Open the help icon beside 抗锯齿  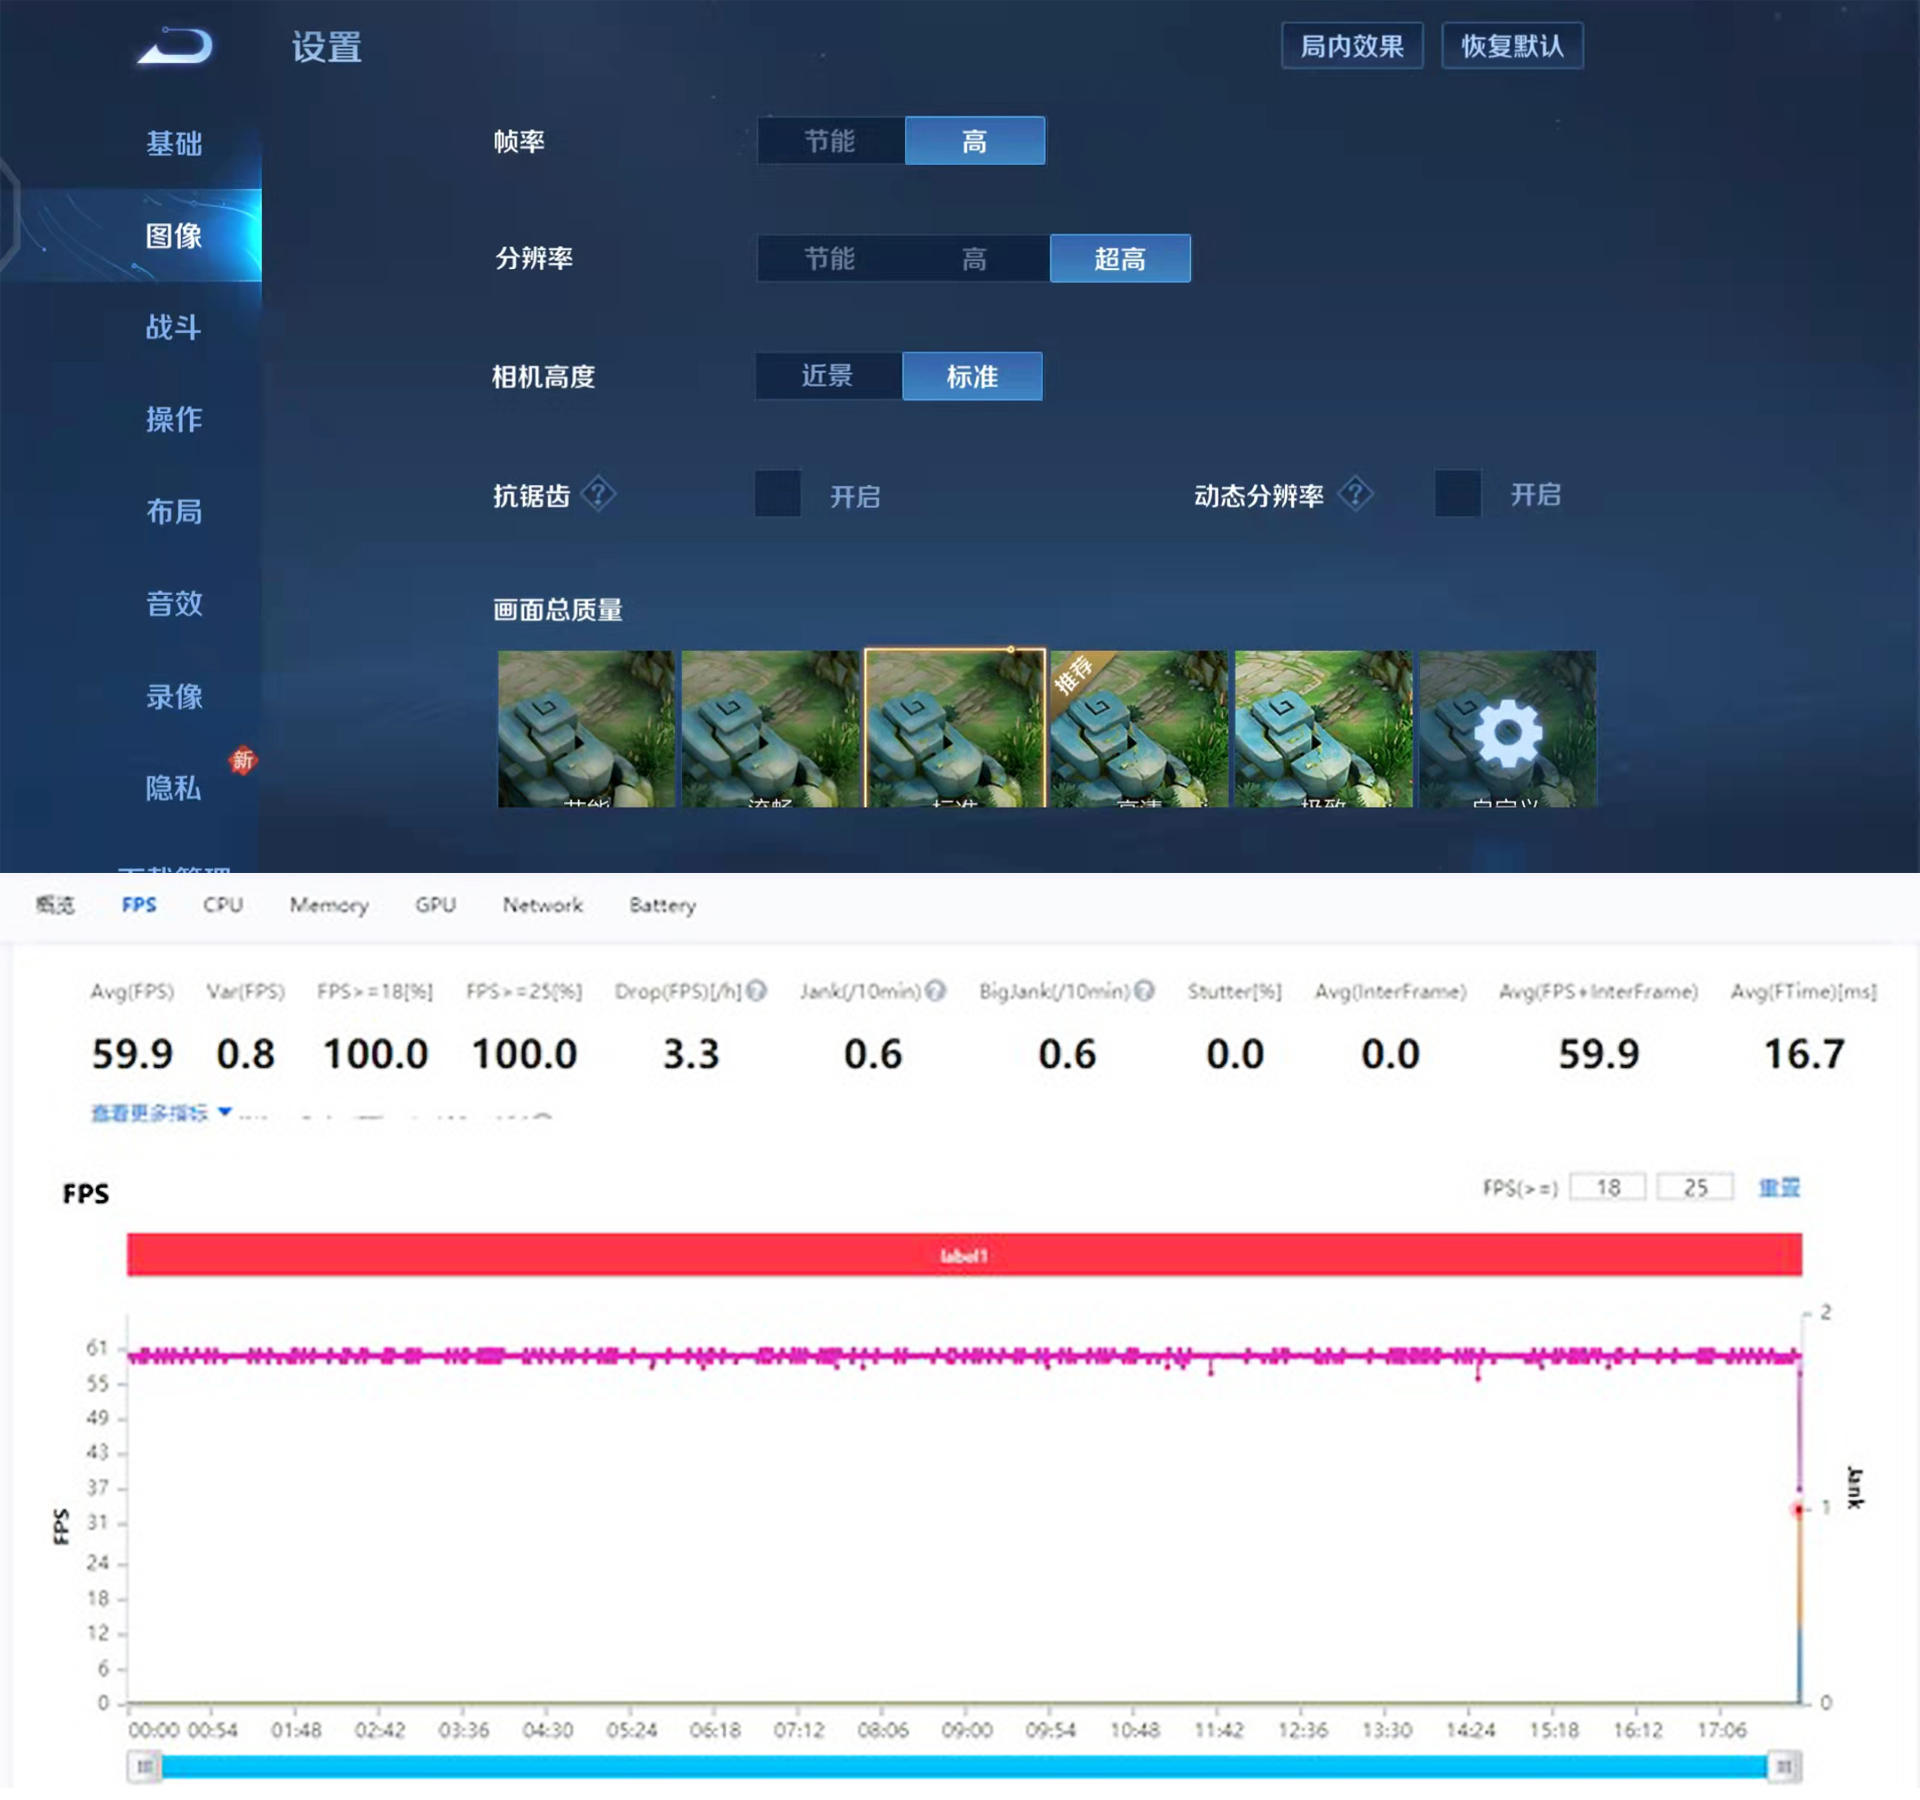(x=600, y=494)
